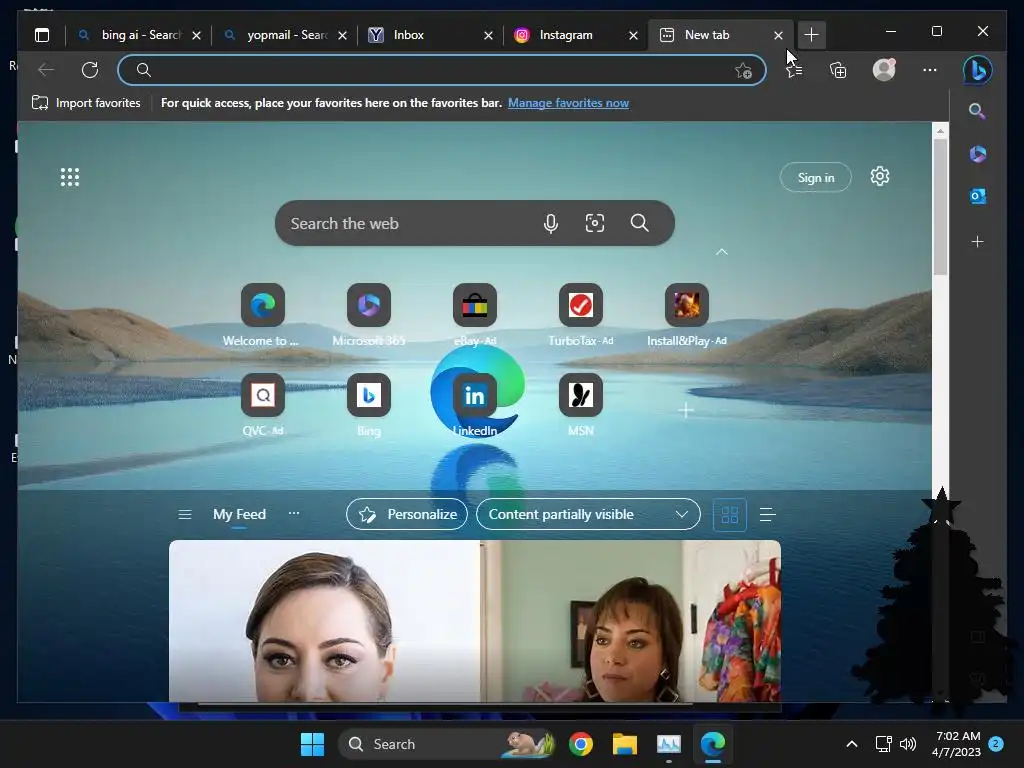Open the clock showing 7:02 AM
The image size is (1024, 768).
click(957, 744)
